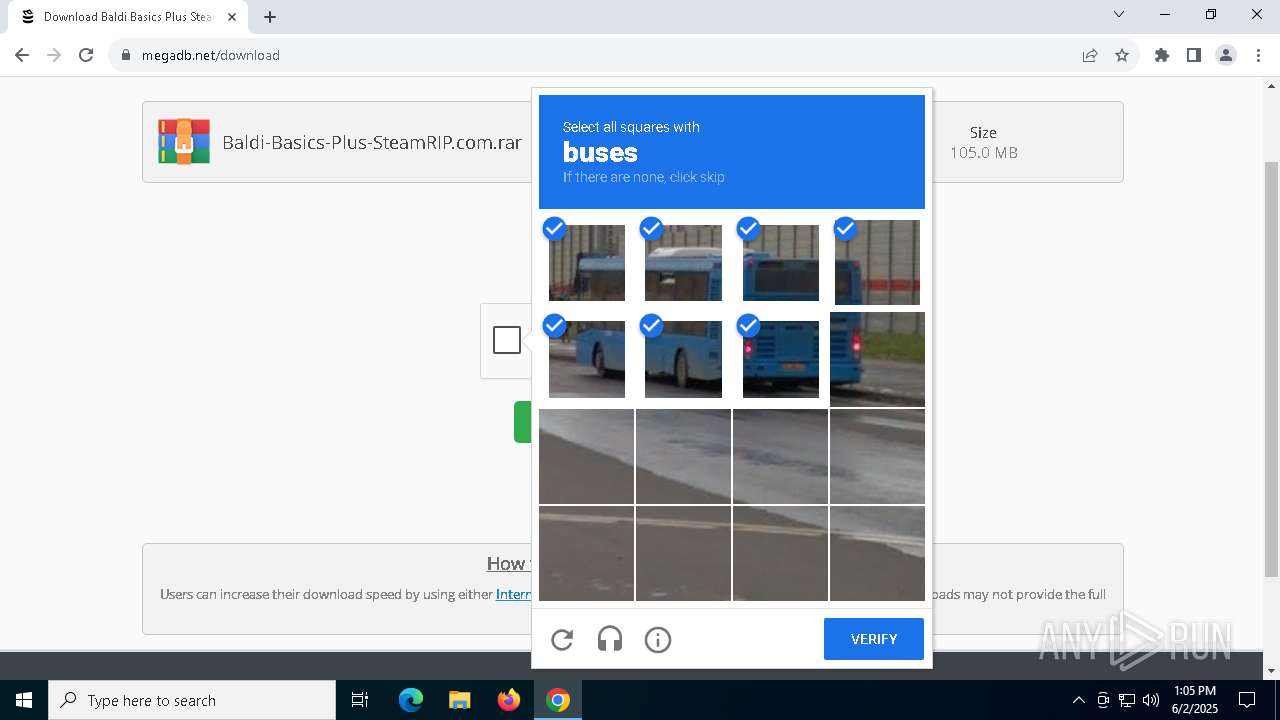Screen dimensions: 1280x720
Task: Toggle the Chrome side panel
Action: (x=1194, y=55)
